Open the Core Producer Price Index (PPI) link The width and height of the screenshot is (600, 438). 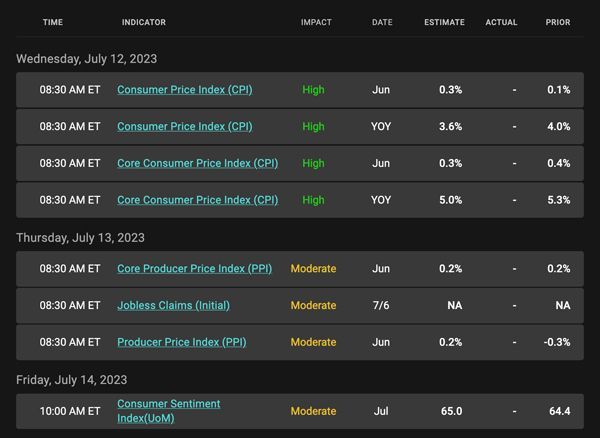[x=194, y=269]
